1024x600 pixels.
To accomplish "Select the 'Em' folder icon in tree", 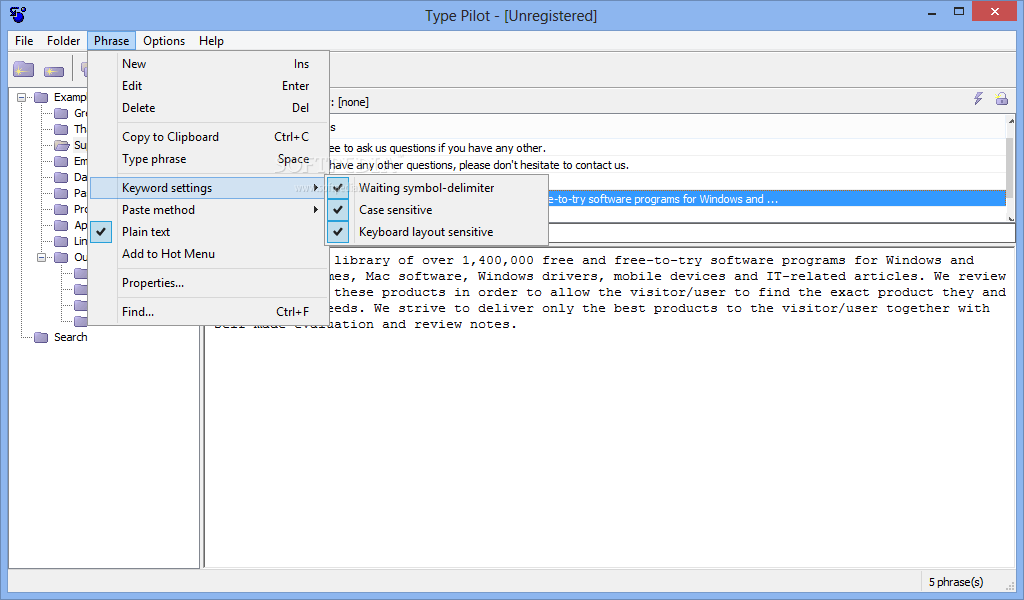I will 61,161.
